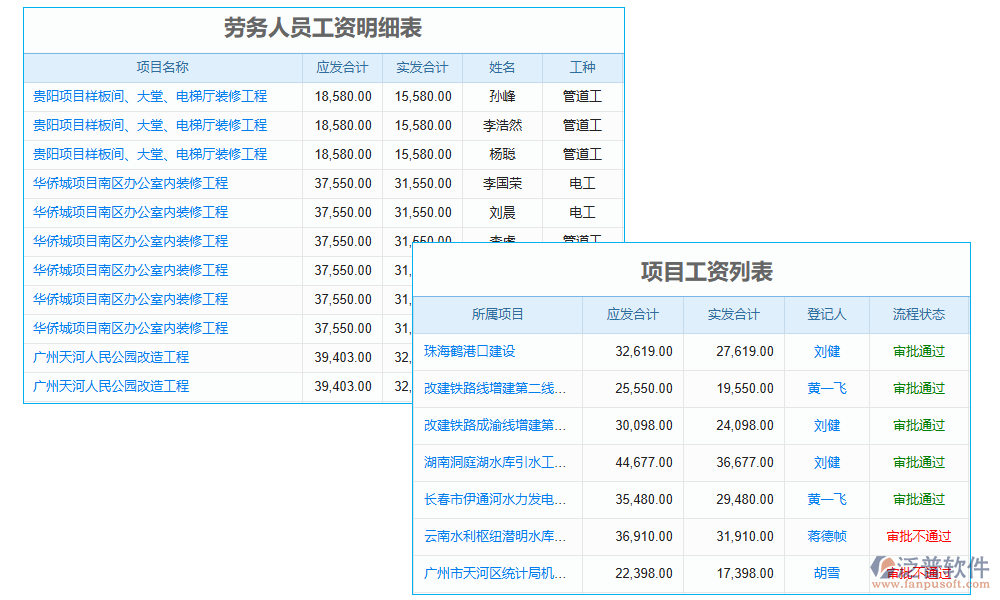Image resolution: width=1000 pixels, height=600 pixels.
Task: Click the 审批不通过 status for 蒋德帧's row
Action: pyautogui.click(x=921, y=536)
